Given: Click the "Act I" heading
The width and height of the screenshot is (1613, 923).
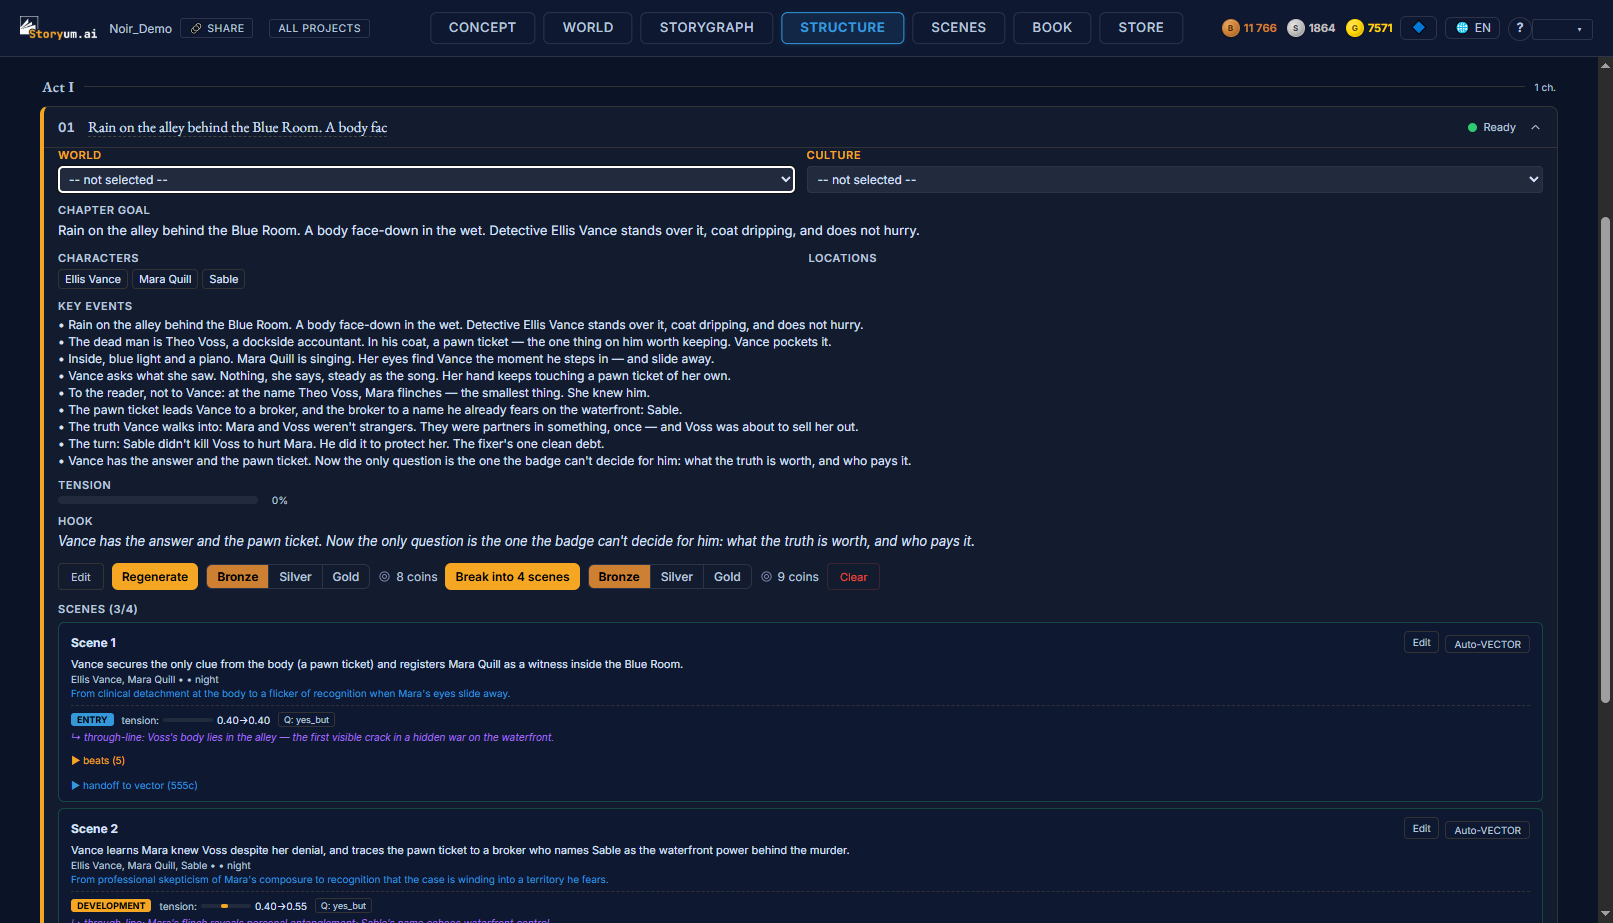Looking at the screenshot, I should (58, 87).
